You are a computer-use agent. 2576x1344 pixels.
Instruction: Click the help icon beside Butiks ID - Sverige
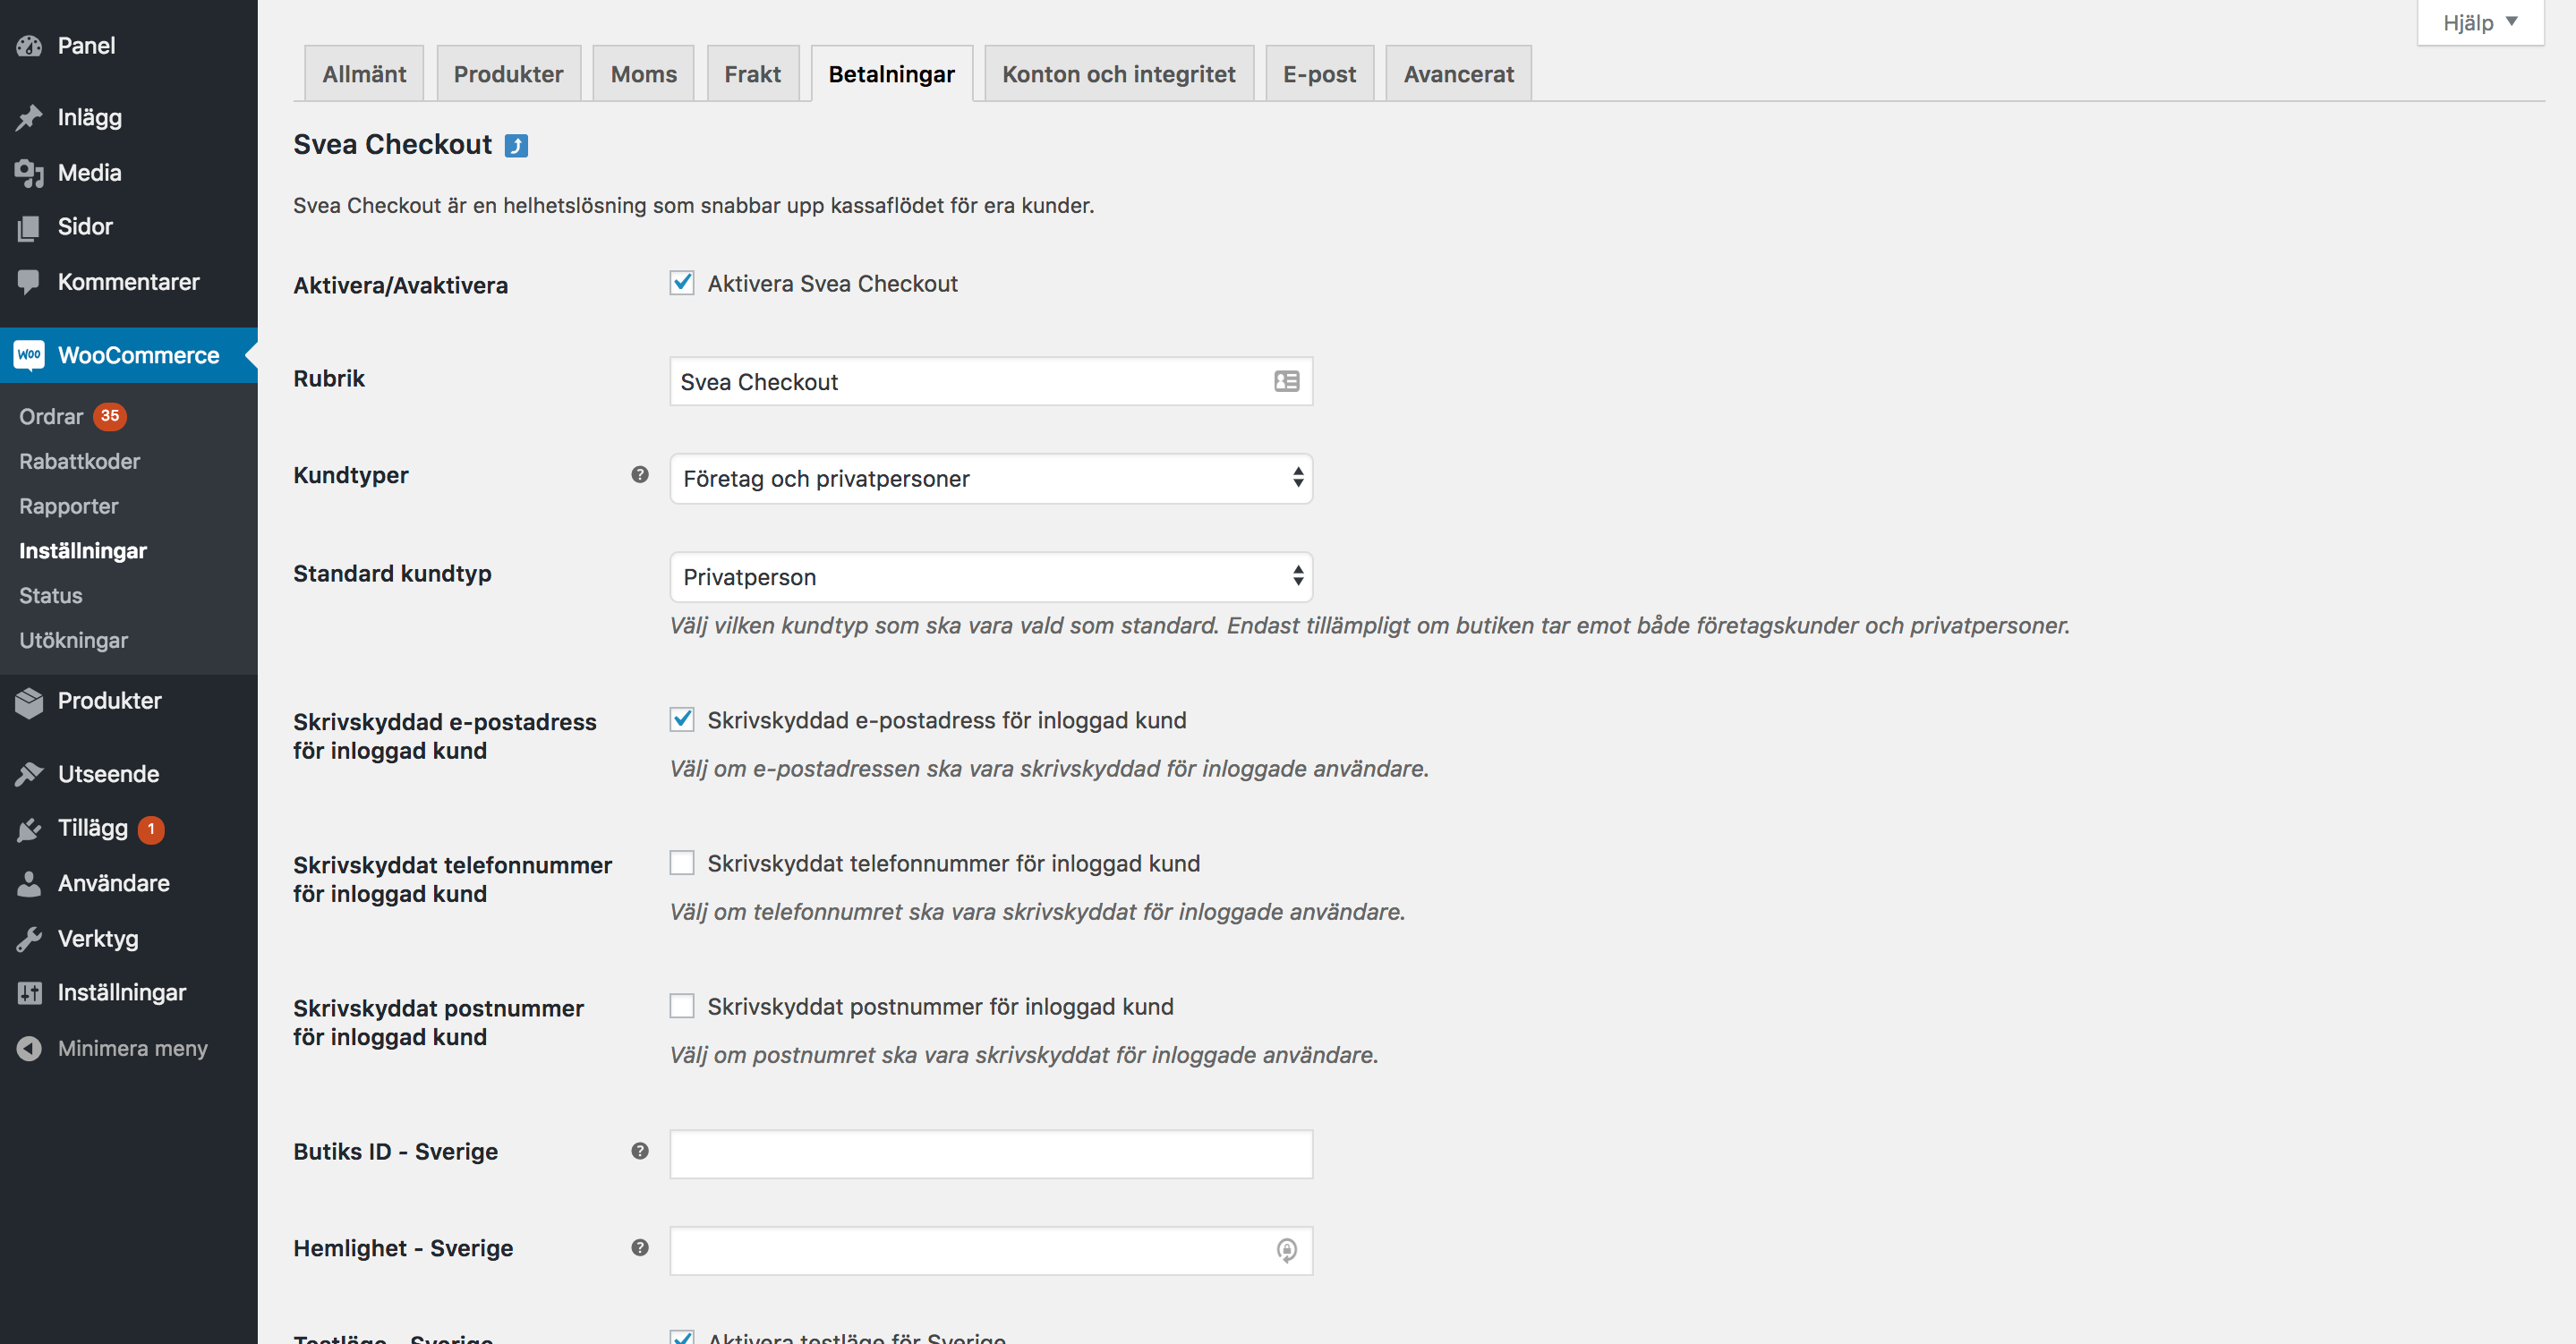[x=640, y=1151]
